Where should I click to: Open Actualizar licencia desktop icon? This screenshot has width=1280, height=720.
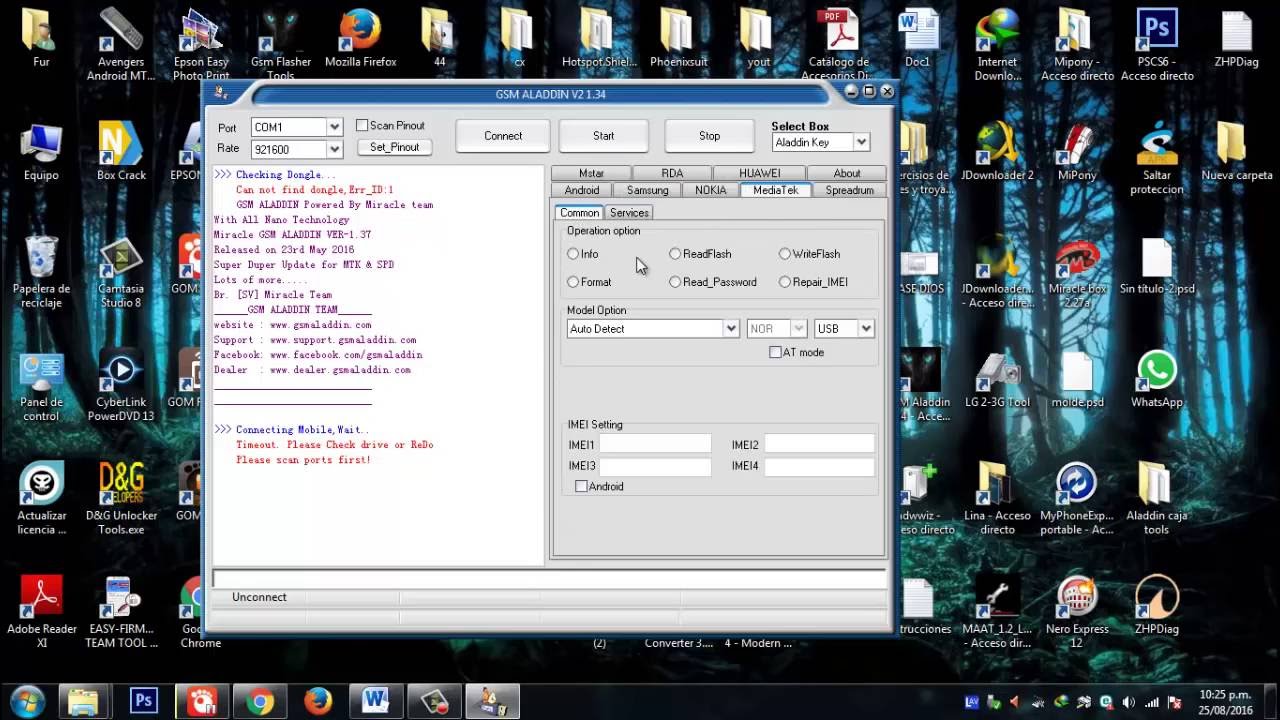(41, 499)
